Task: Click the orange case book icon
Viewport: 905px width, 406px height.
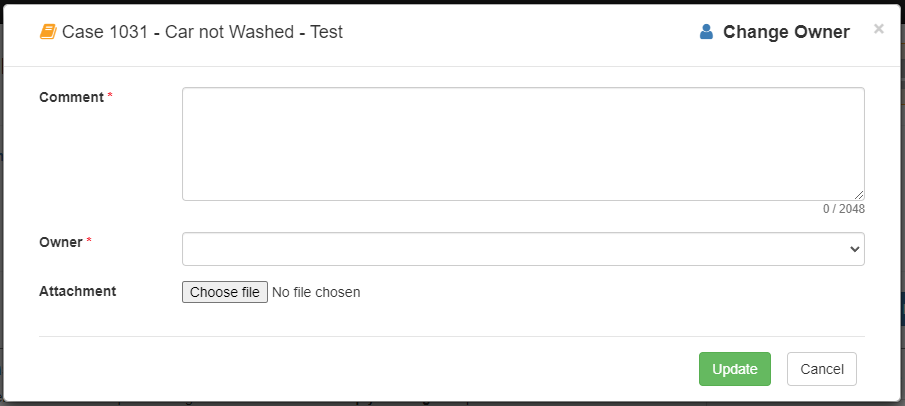Action: coord(48,32)
